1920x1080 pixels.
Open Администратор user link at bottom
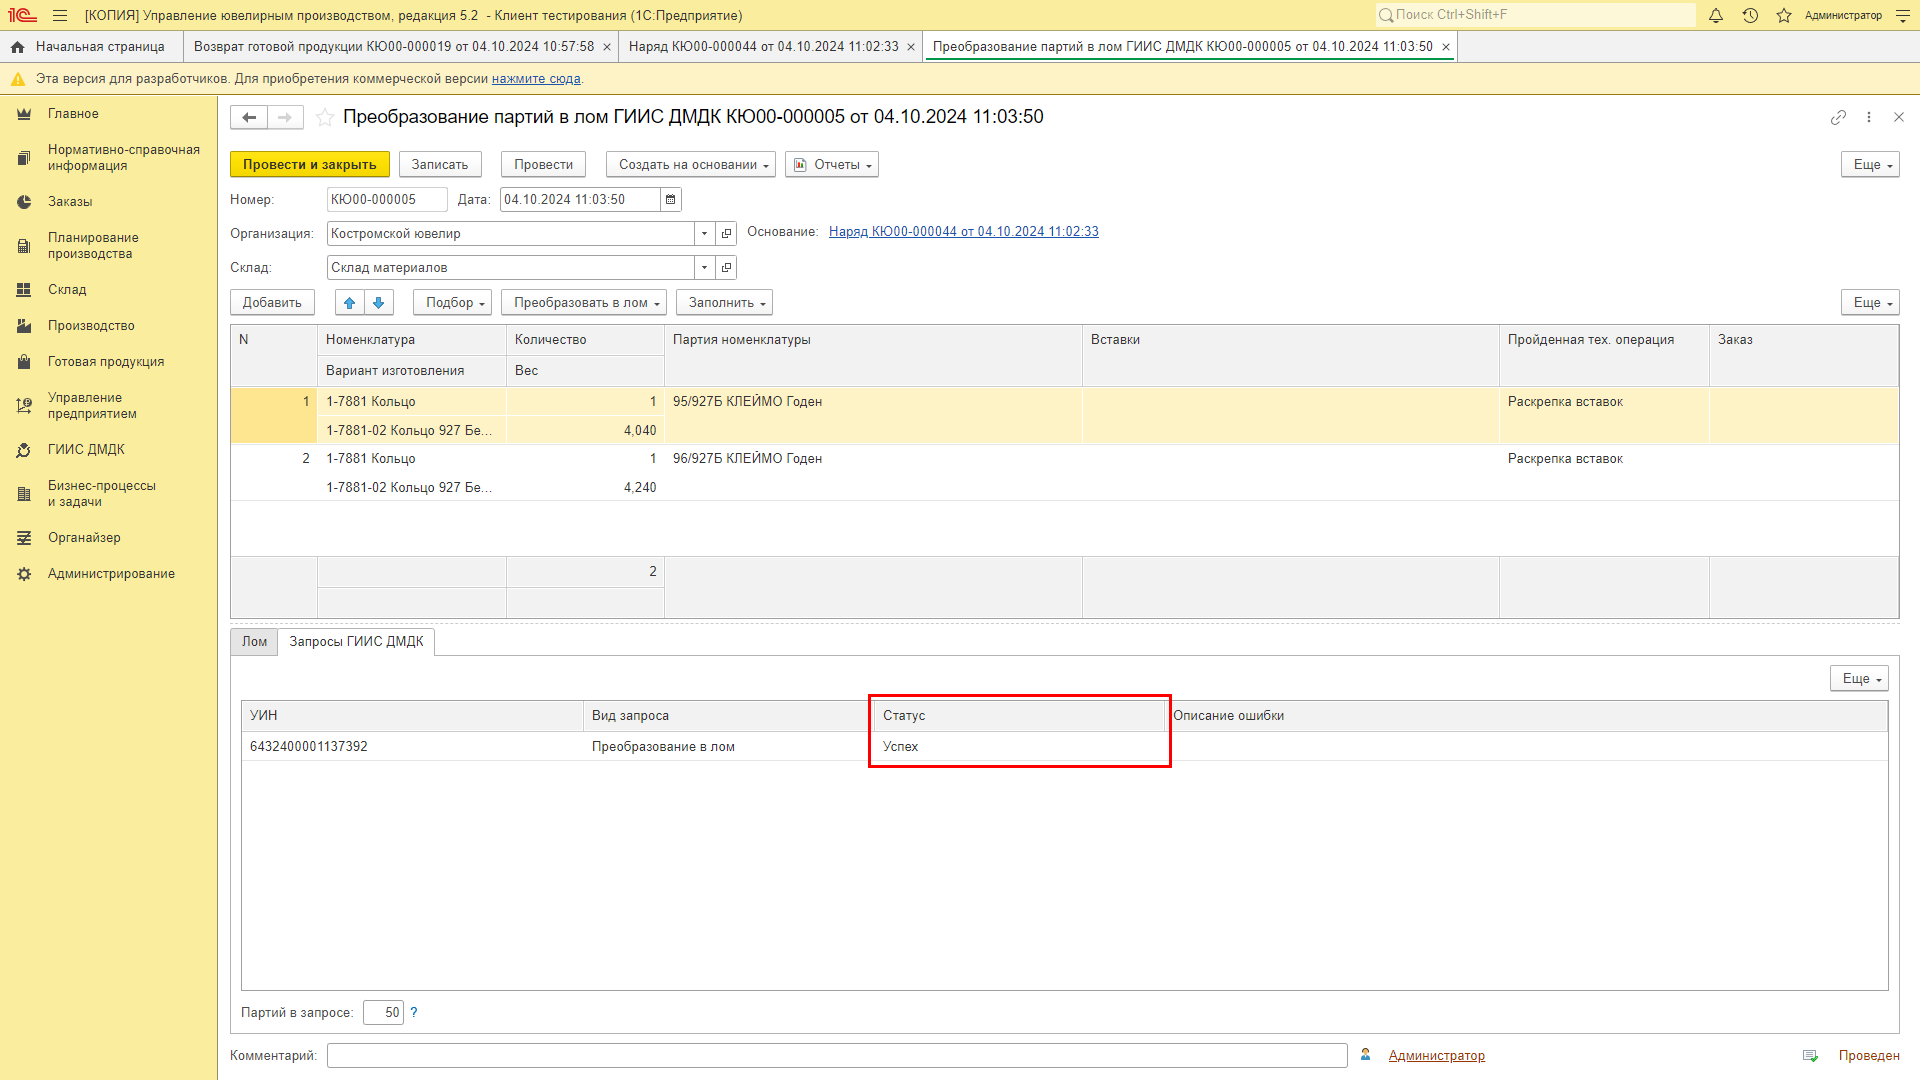pos(1436,1056)
